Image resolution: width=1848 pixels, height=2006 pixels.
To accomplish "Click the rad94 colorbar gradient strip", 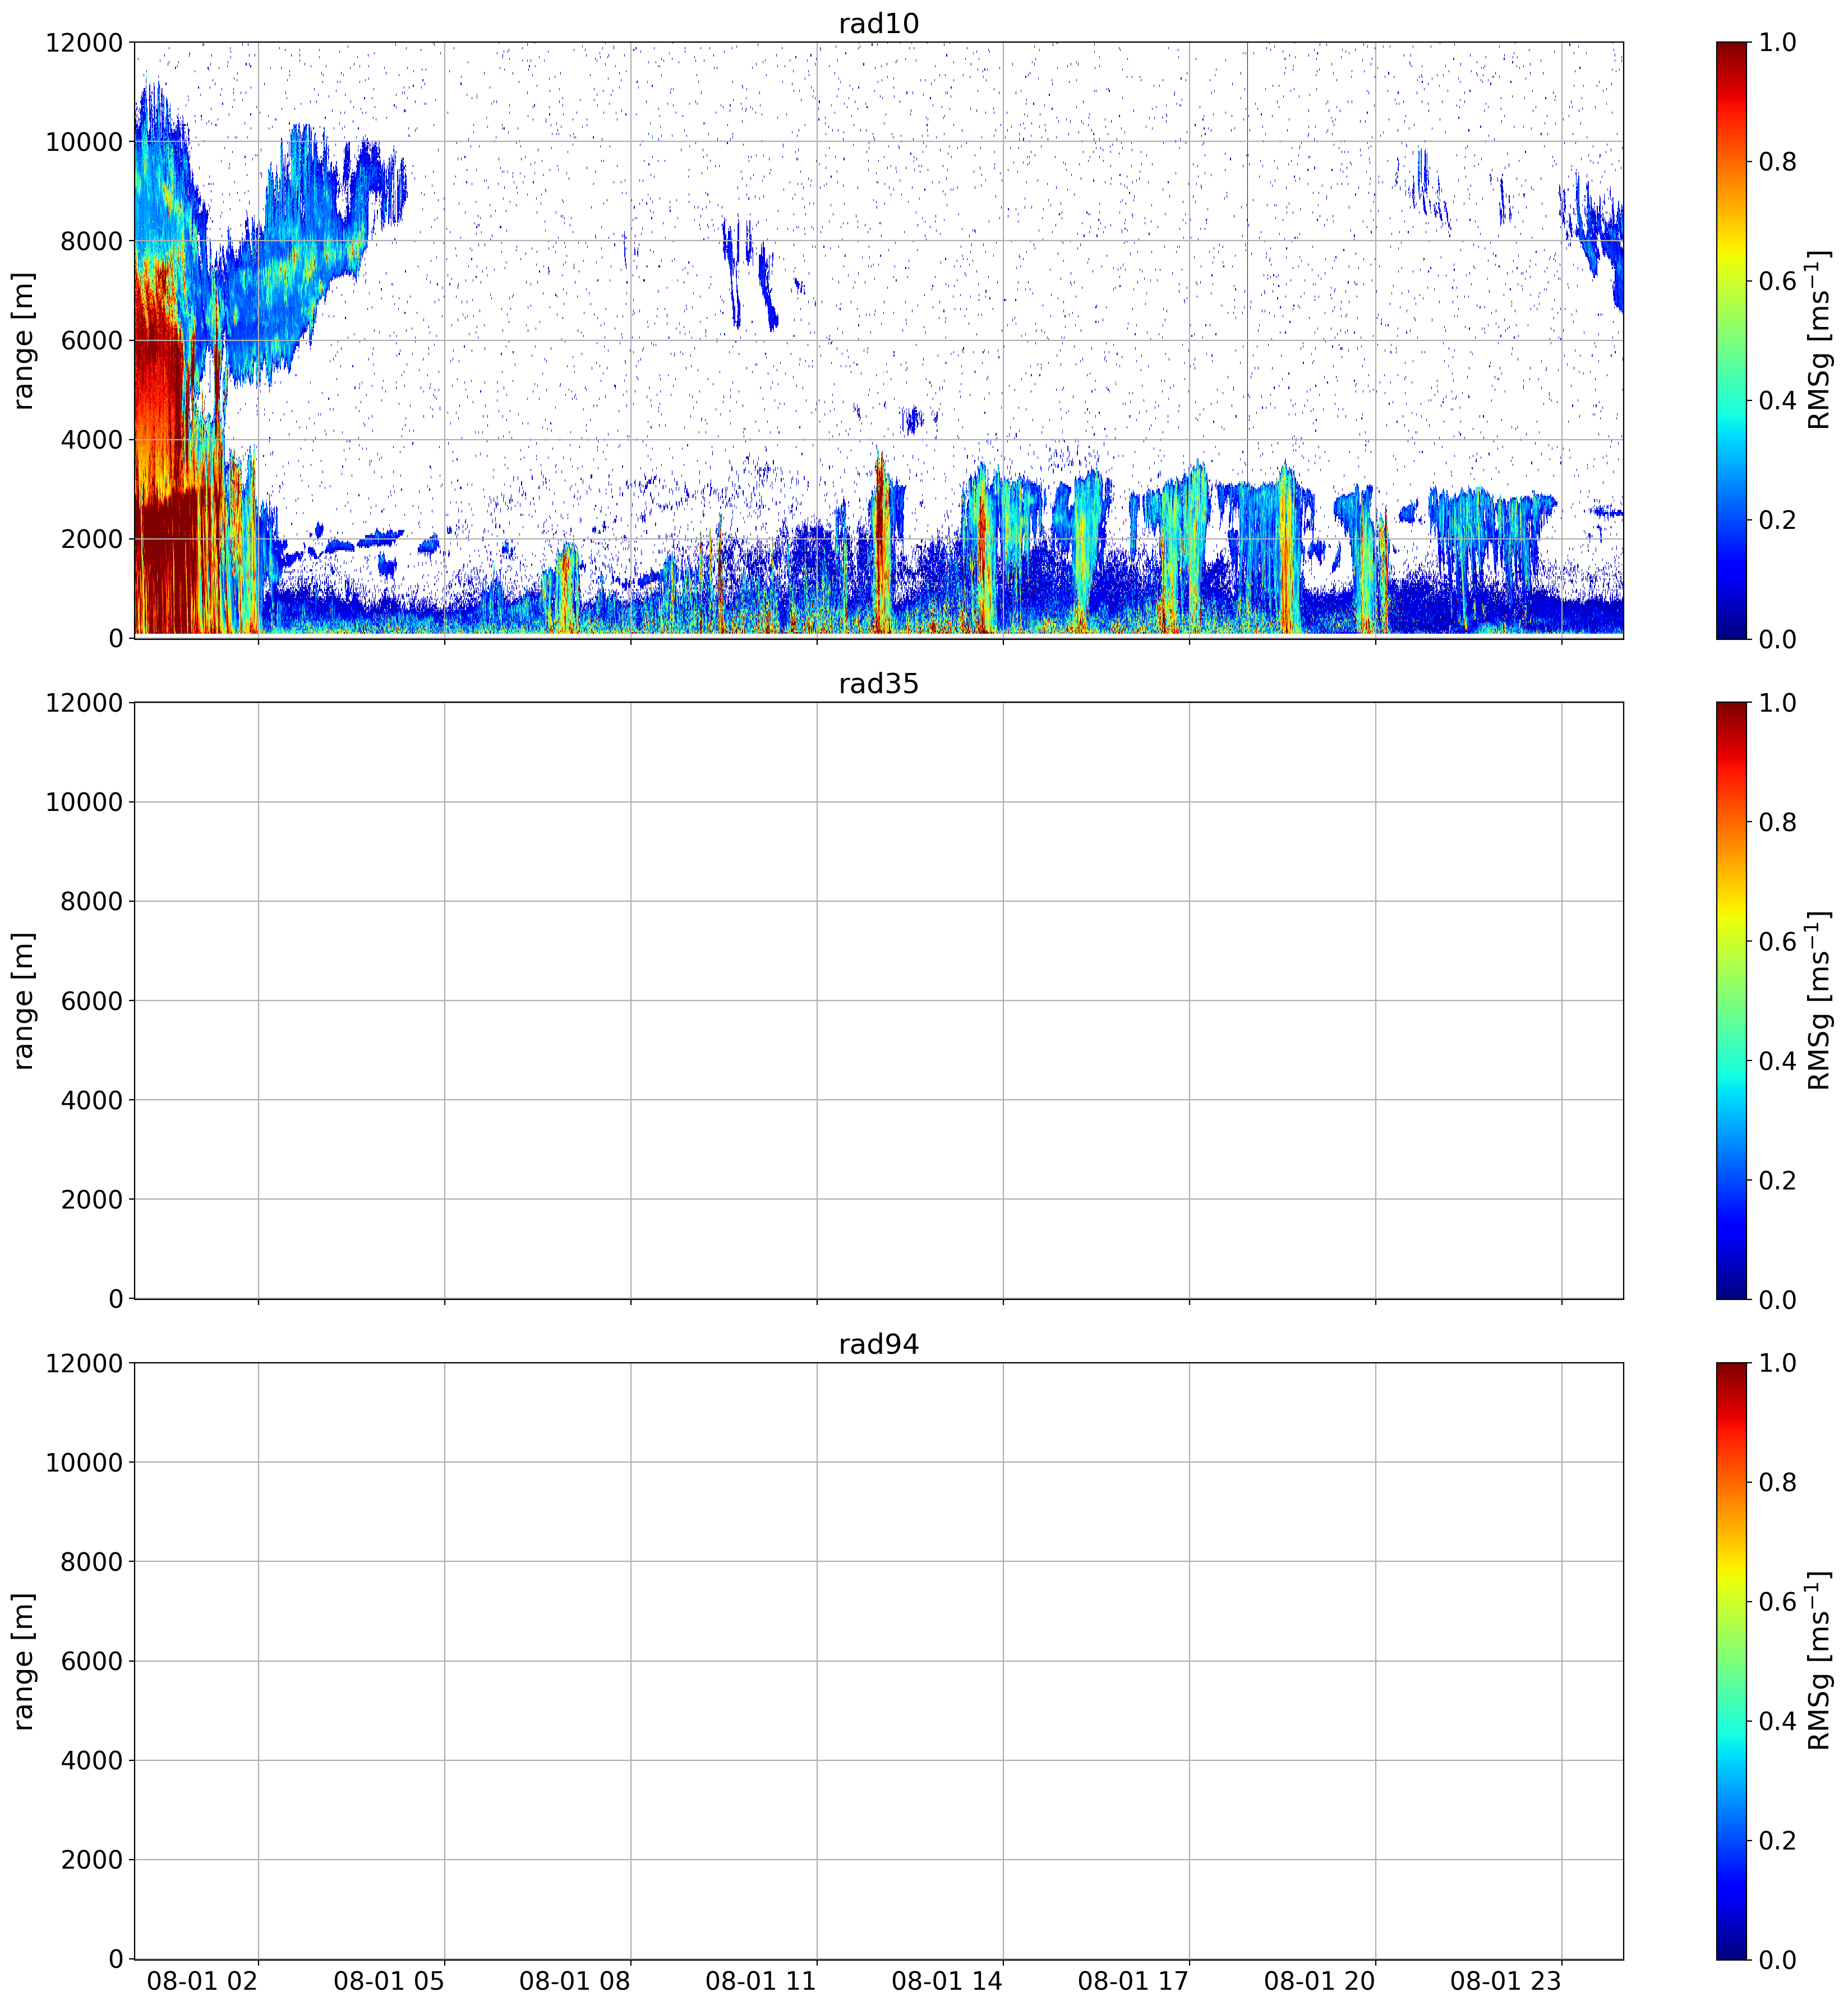I will (x=1731, y=1661).
